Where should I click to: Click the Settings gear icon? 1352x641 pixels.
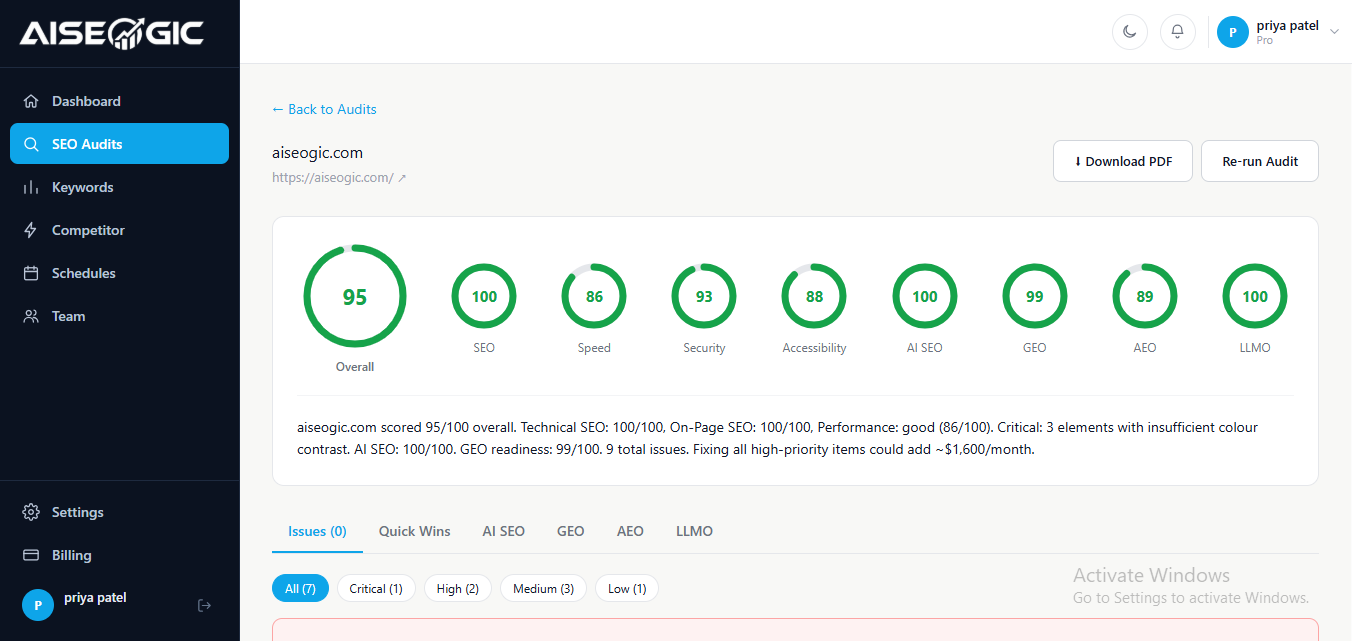pyautogui.click(x=31, y=512)
